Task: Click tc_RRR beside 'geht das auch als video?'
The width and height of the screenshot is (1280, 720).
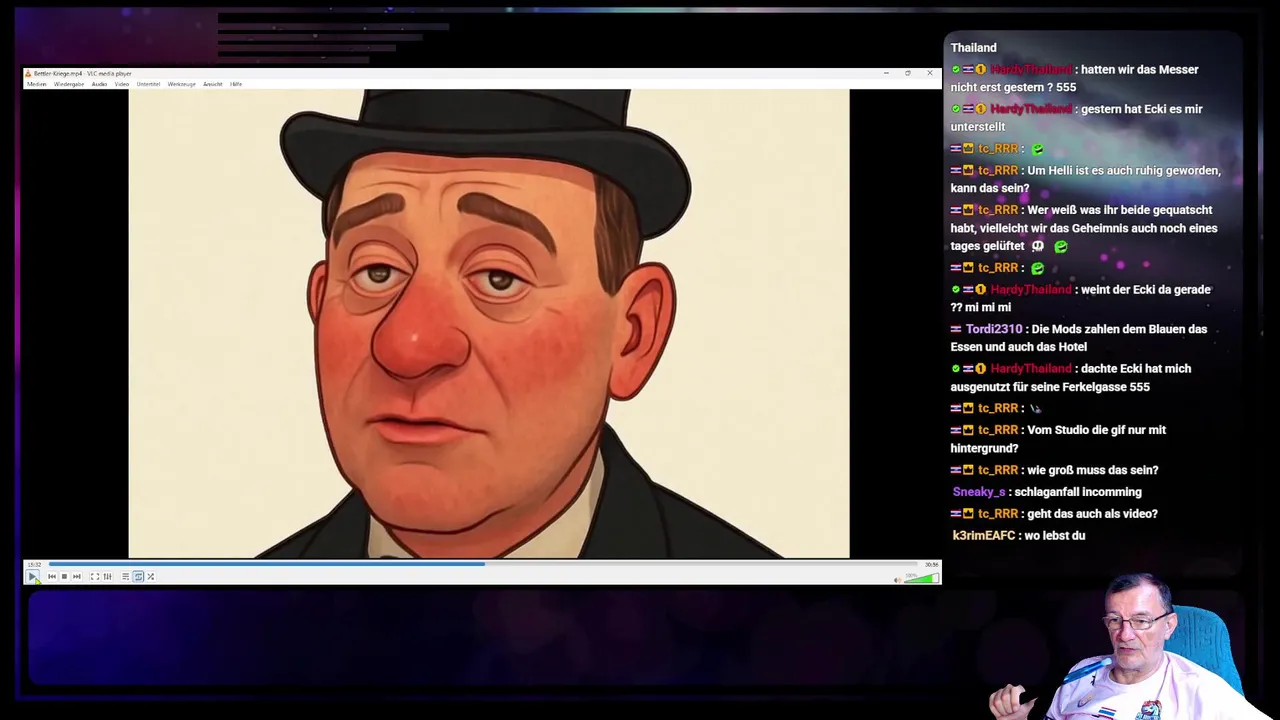Action: click(998, 514)
